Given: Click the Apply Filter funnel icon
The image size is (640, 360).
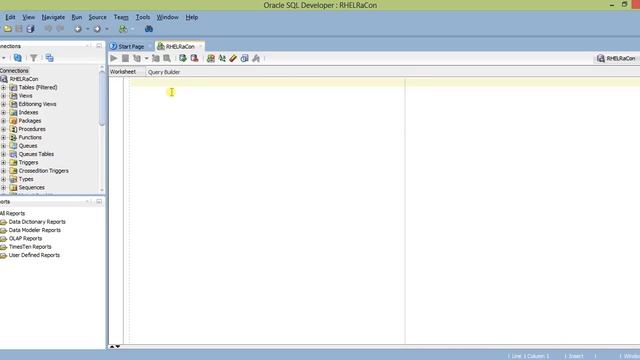Looking at the screenshot, I should click(x=34, y=58).
